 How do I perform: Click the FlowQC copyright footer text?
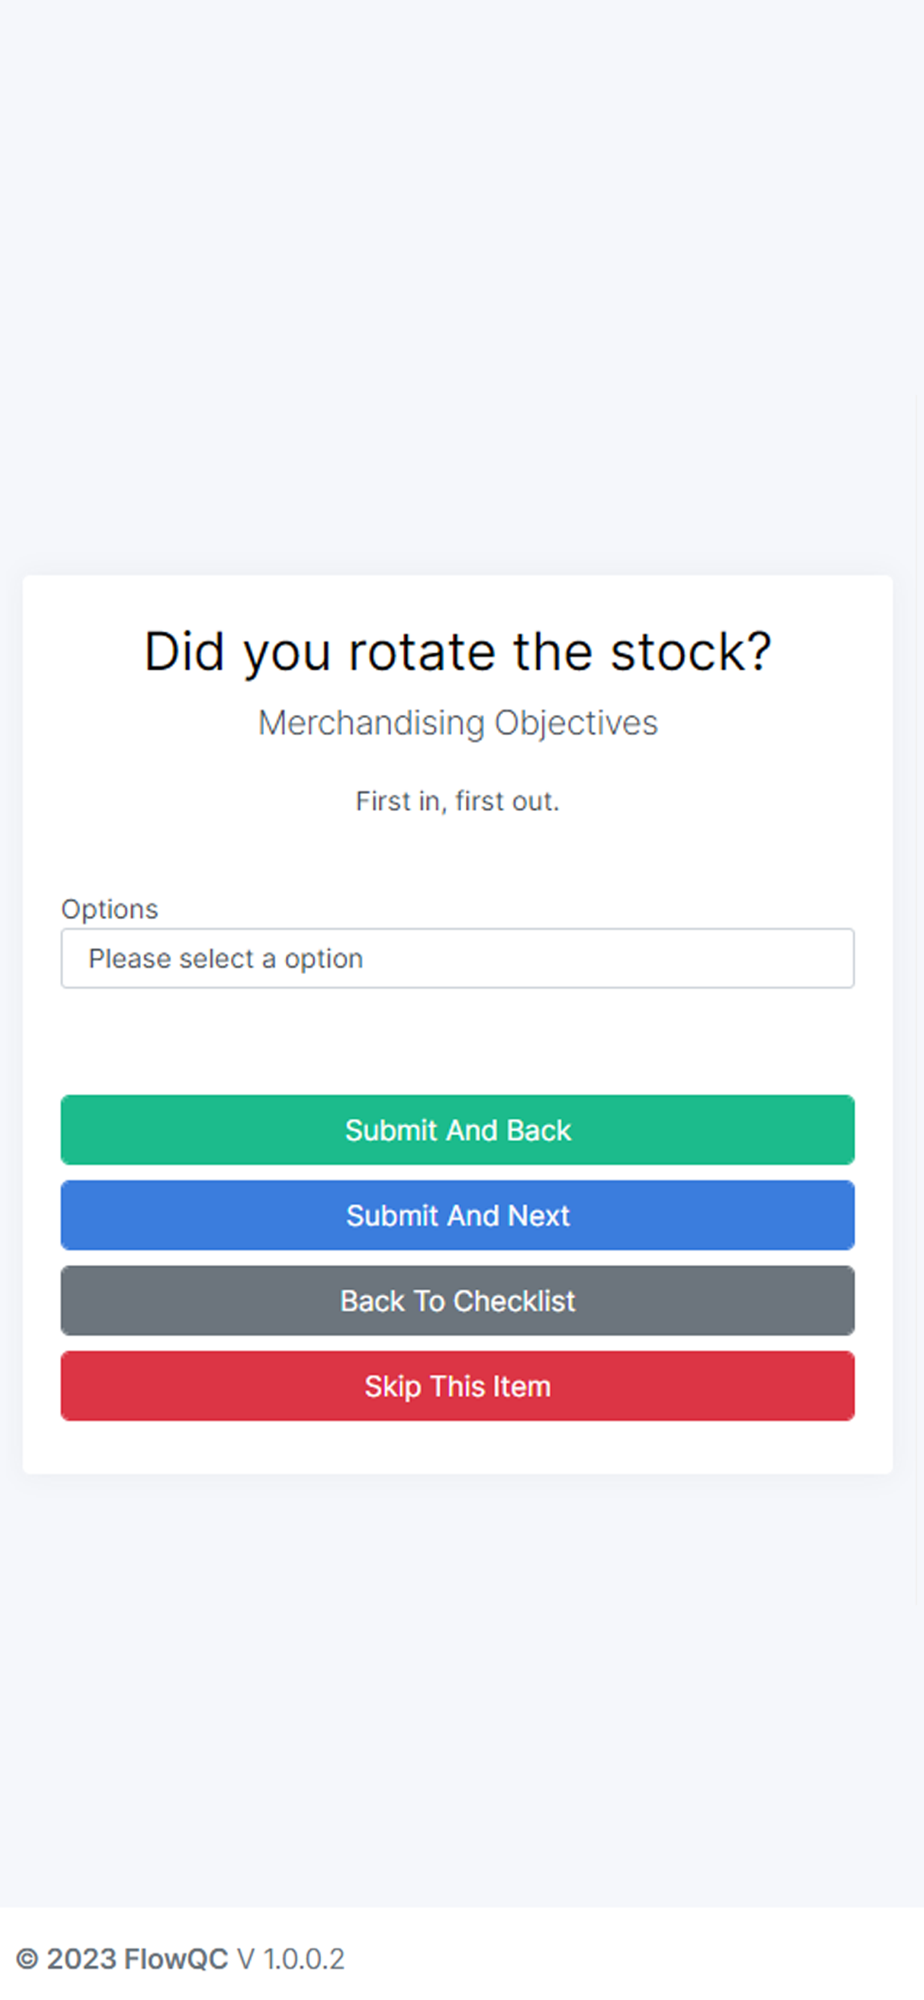137,1959
